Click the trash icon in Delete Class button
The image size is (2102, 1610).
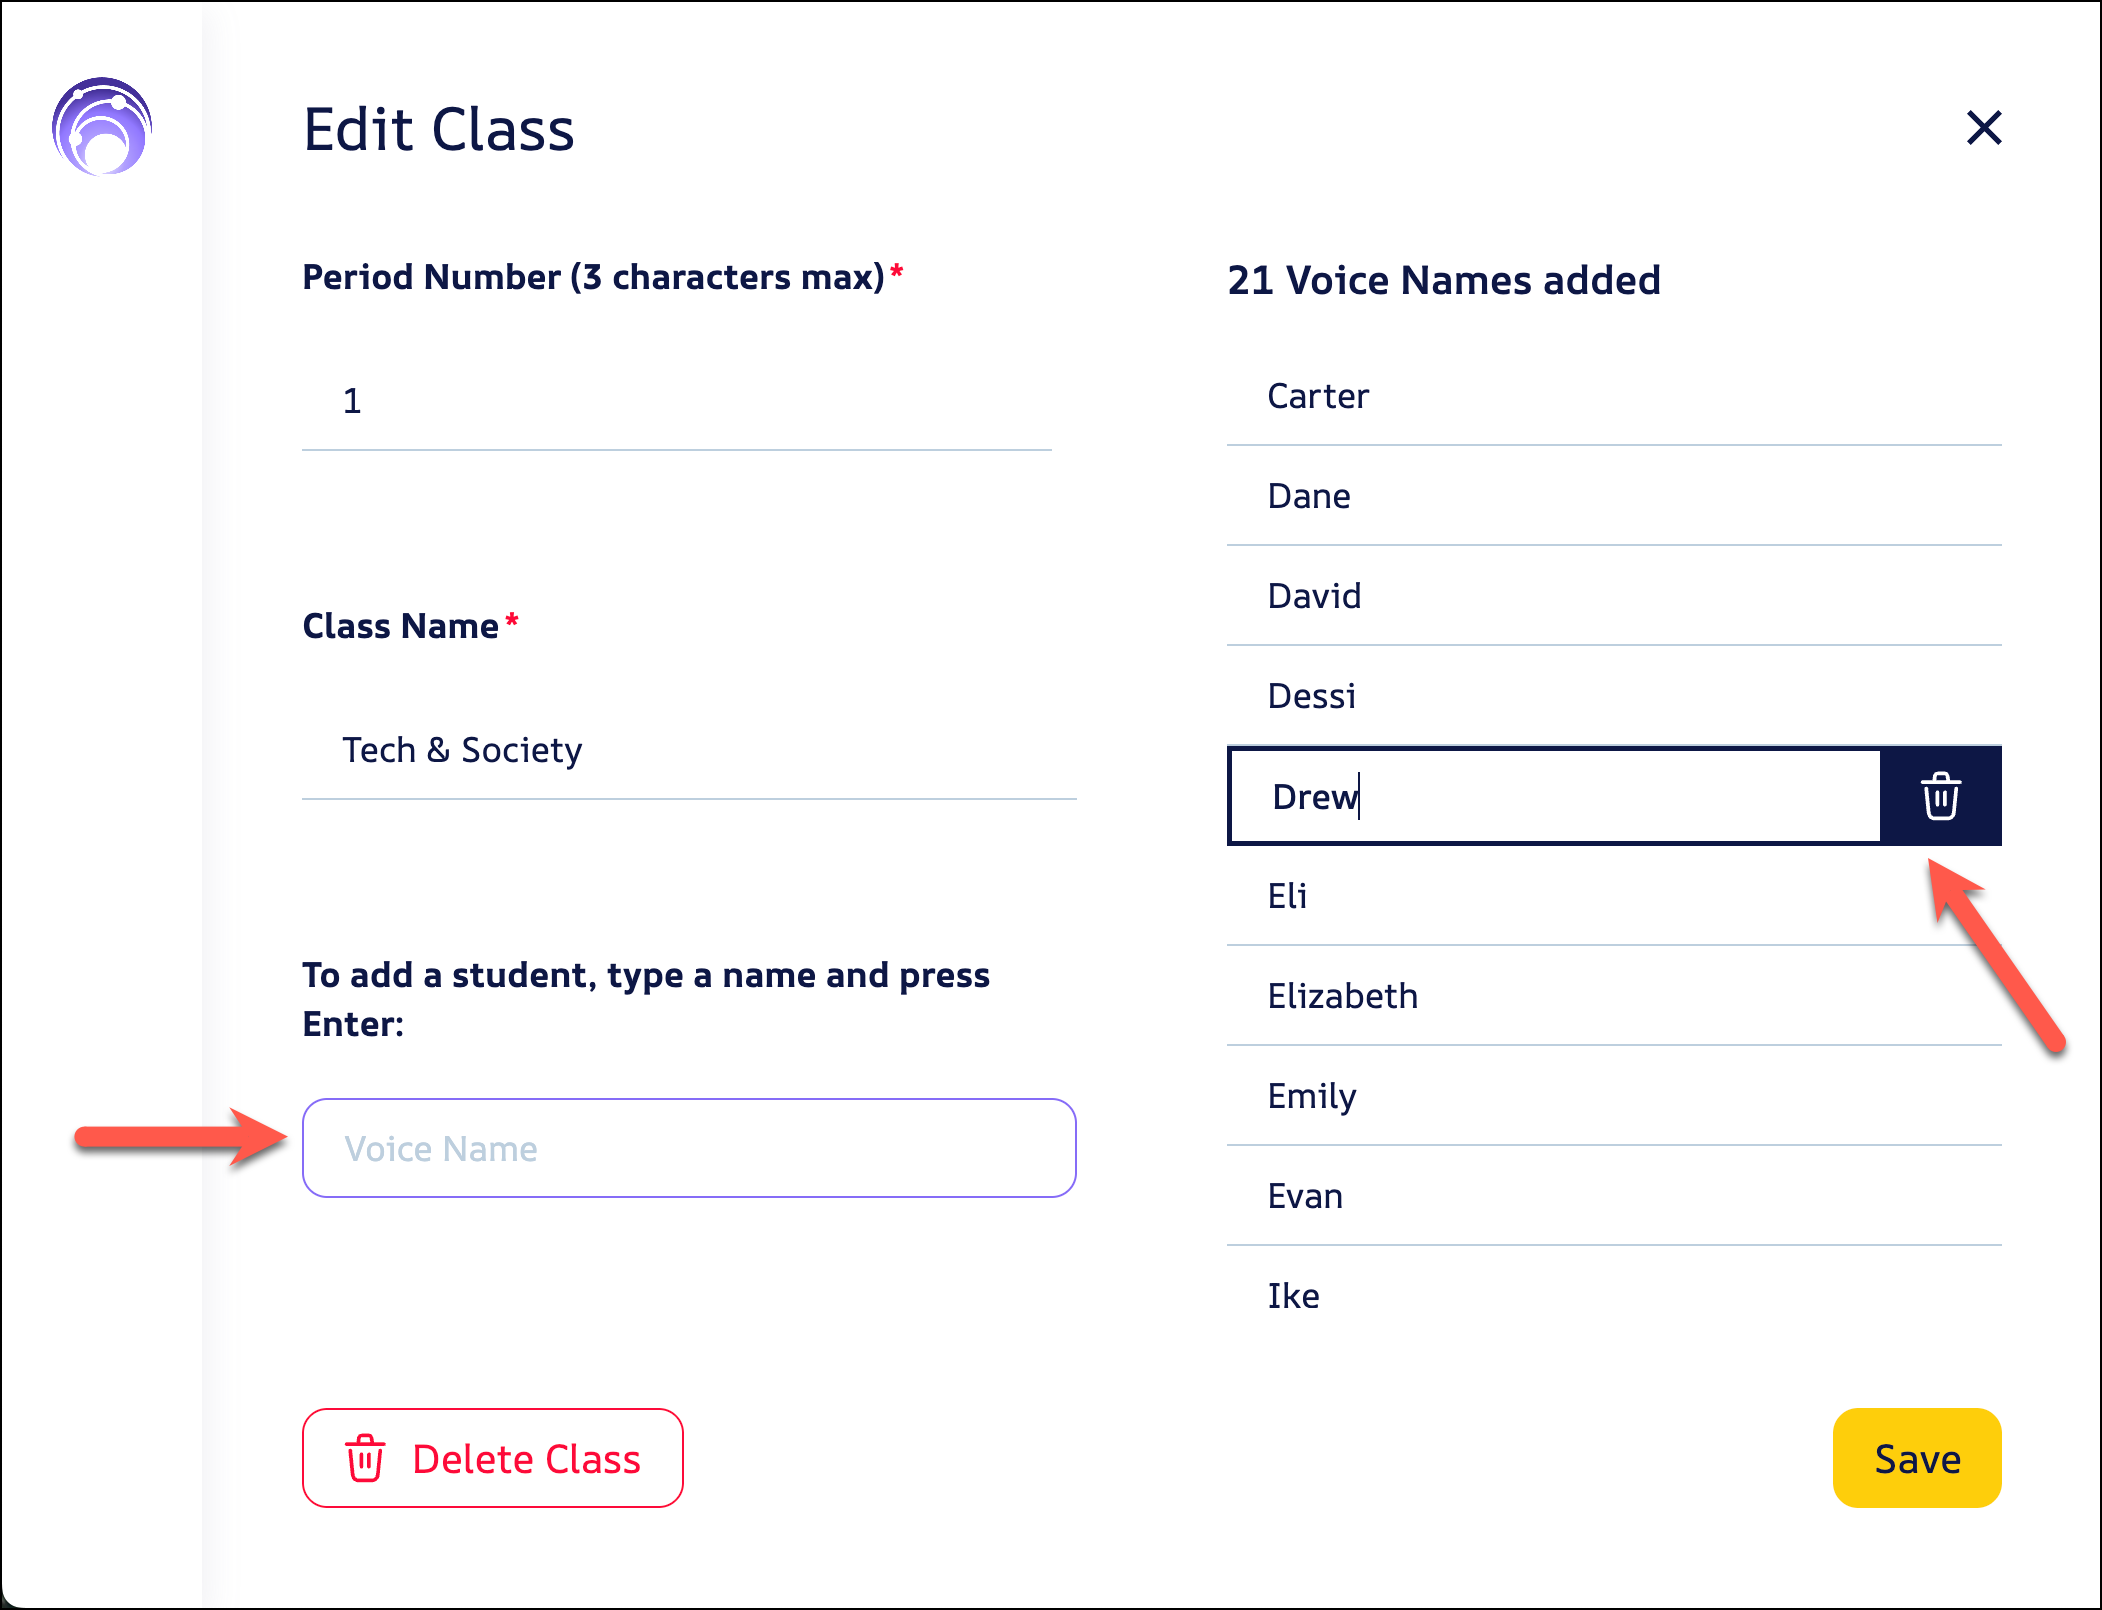click(x=365, y=1458)
